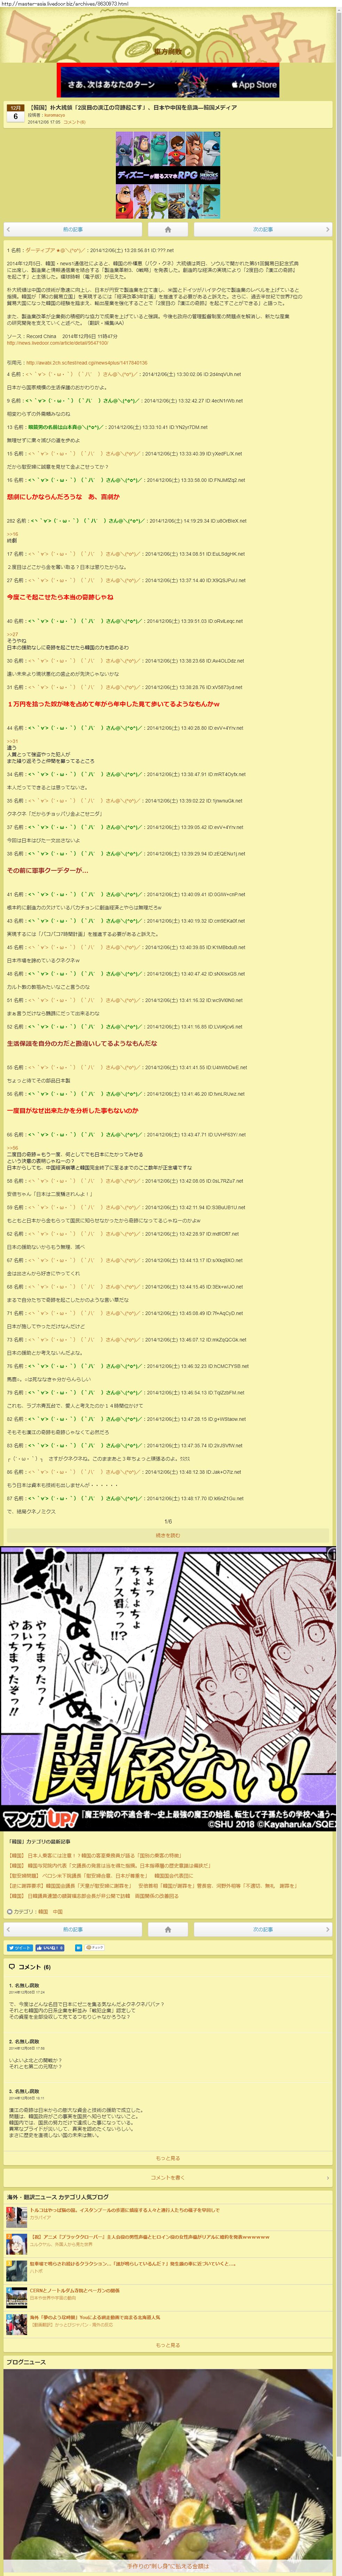
Task: Click home icon below the Disney ad
Action: 168,230
